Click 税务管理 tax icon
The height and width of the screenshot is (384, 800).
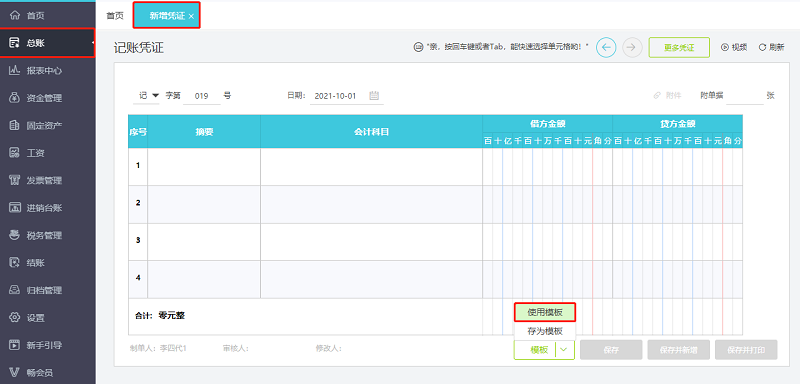(x=15, y=235)
